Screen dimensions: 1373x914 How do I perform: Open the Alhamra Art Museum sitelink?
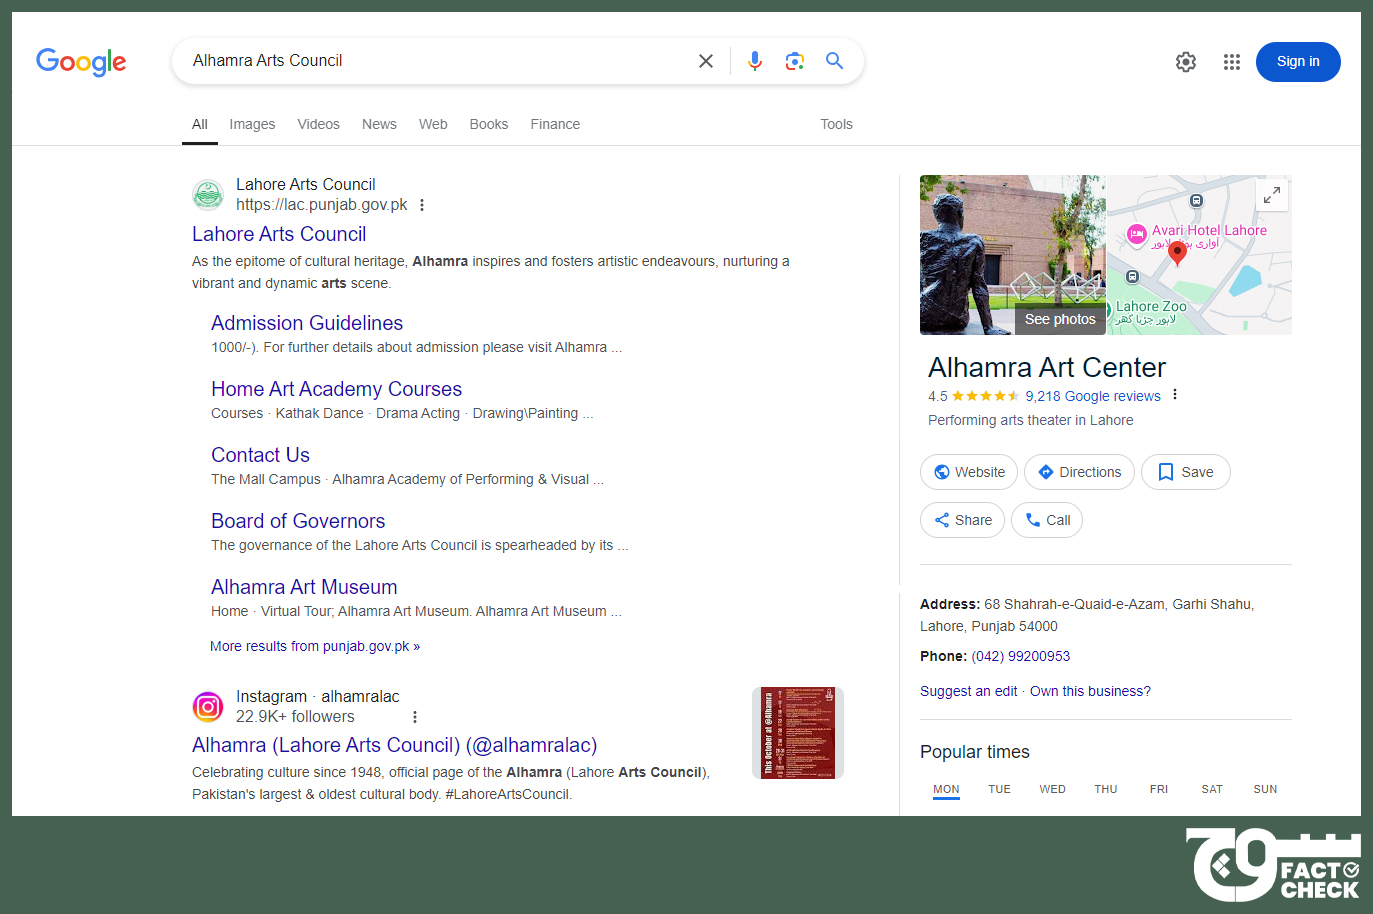(x=304, y=587)
